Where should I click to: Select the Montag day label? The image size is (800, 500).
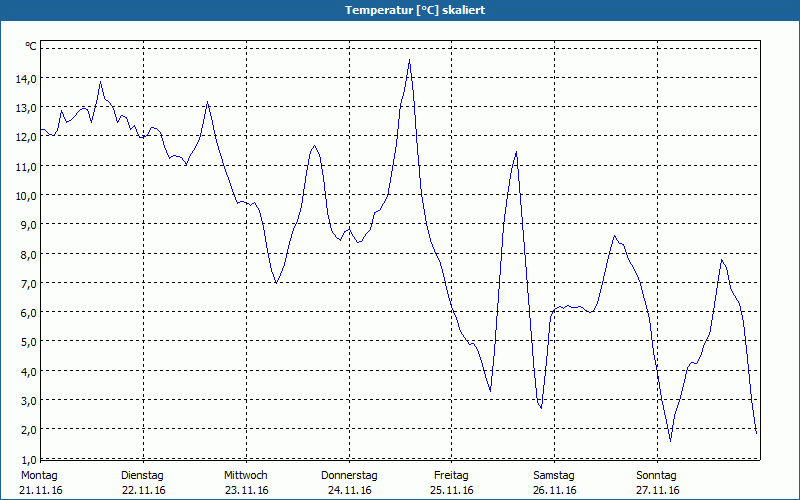(39, 476)
